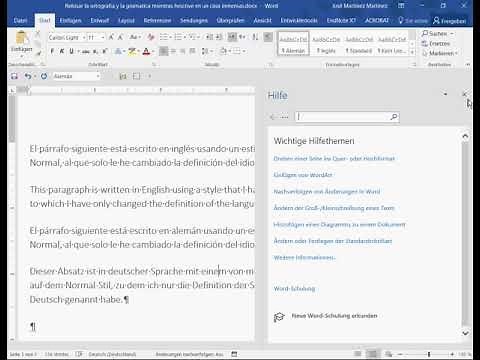Switch to the Überprüfen ribbon tab

(230, 21)
